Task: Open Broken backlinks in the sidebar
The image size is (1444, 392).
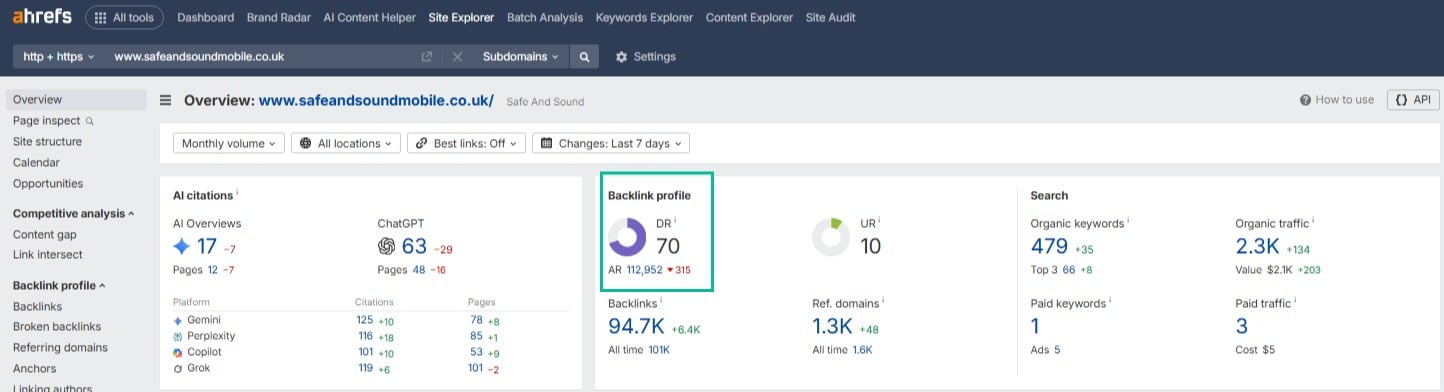Action: (57, 327)
